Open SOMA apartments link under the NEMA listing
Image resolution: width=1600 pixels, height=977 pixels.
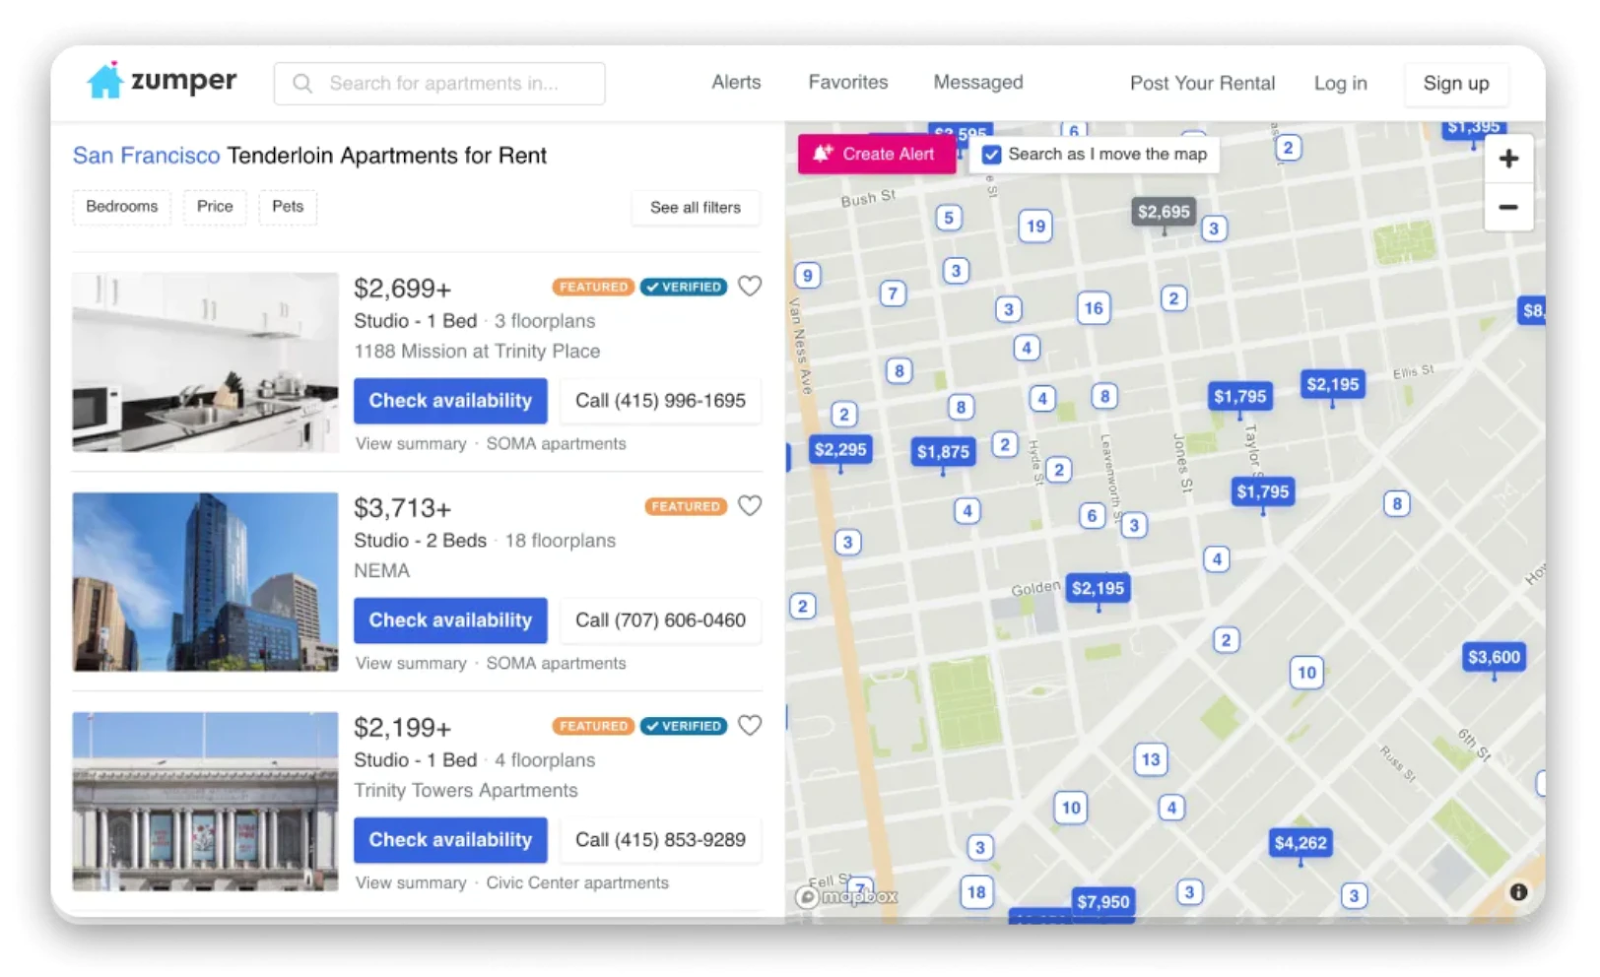(556, 664)
